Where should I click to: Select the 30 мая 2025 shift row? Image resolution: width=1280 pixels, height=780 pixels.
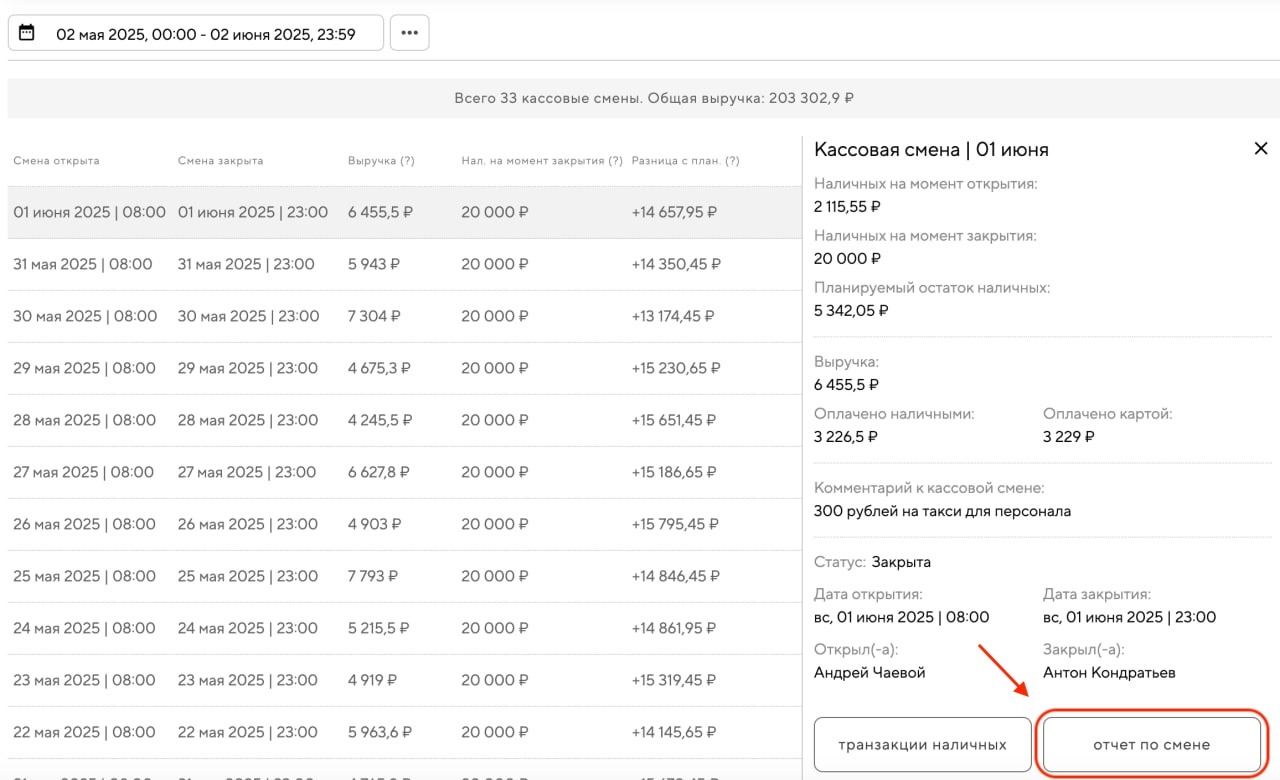pos(400,316)
